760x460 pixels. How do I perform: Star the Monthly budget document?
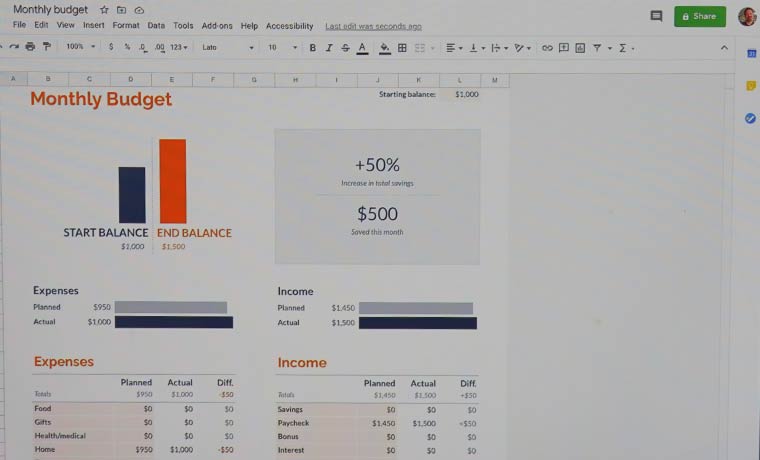(104, 10)
